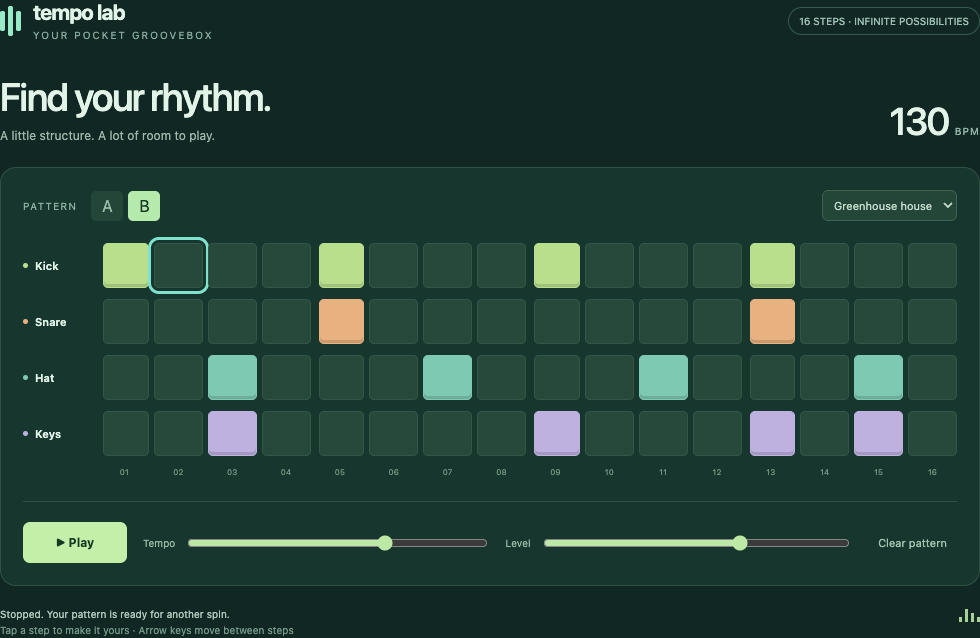Turn off Hat step 03
The height and width of the screenshot is (638, 980).
click(232, 377)
